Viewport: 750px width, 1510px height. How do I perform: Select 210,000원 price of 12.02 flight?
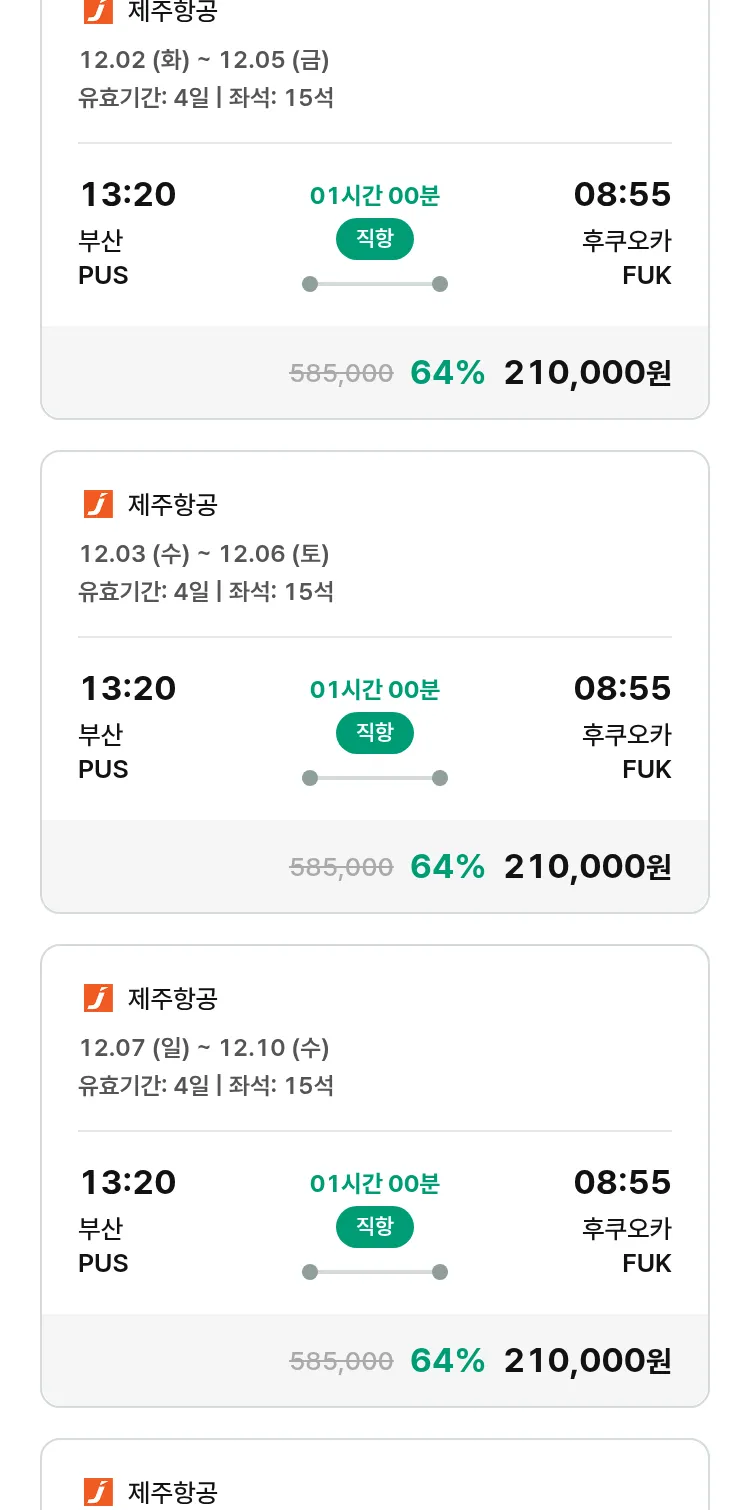[x=587, y=373]
